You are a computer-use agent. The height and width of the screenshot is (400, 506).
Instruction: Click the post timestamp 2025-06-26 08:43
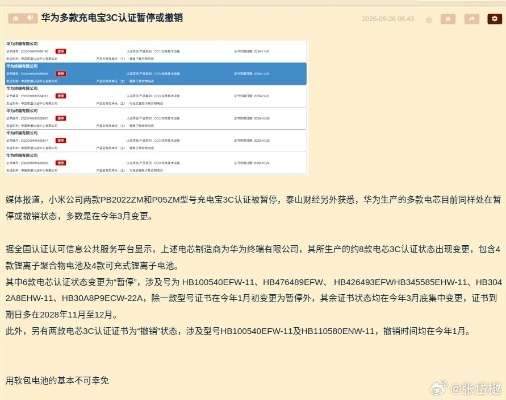click(388, 19)
